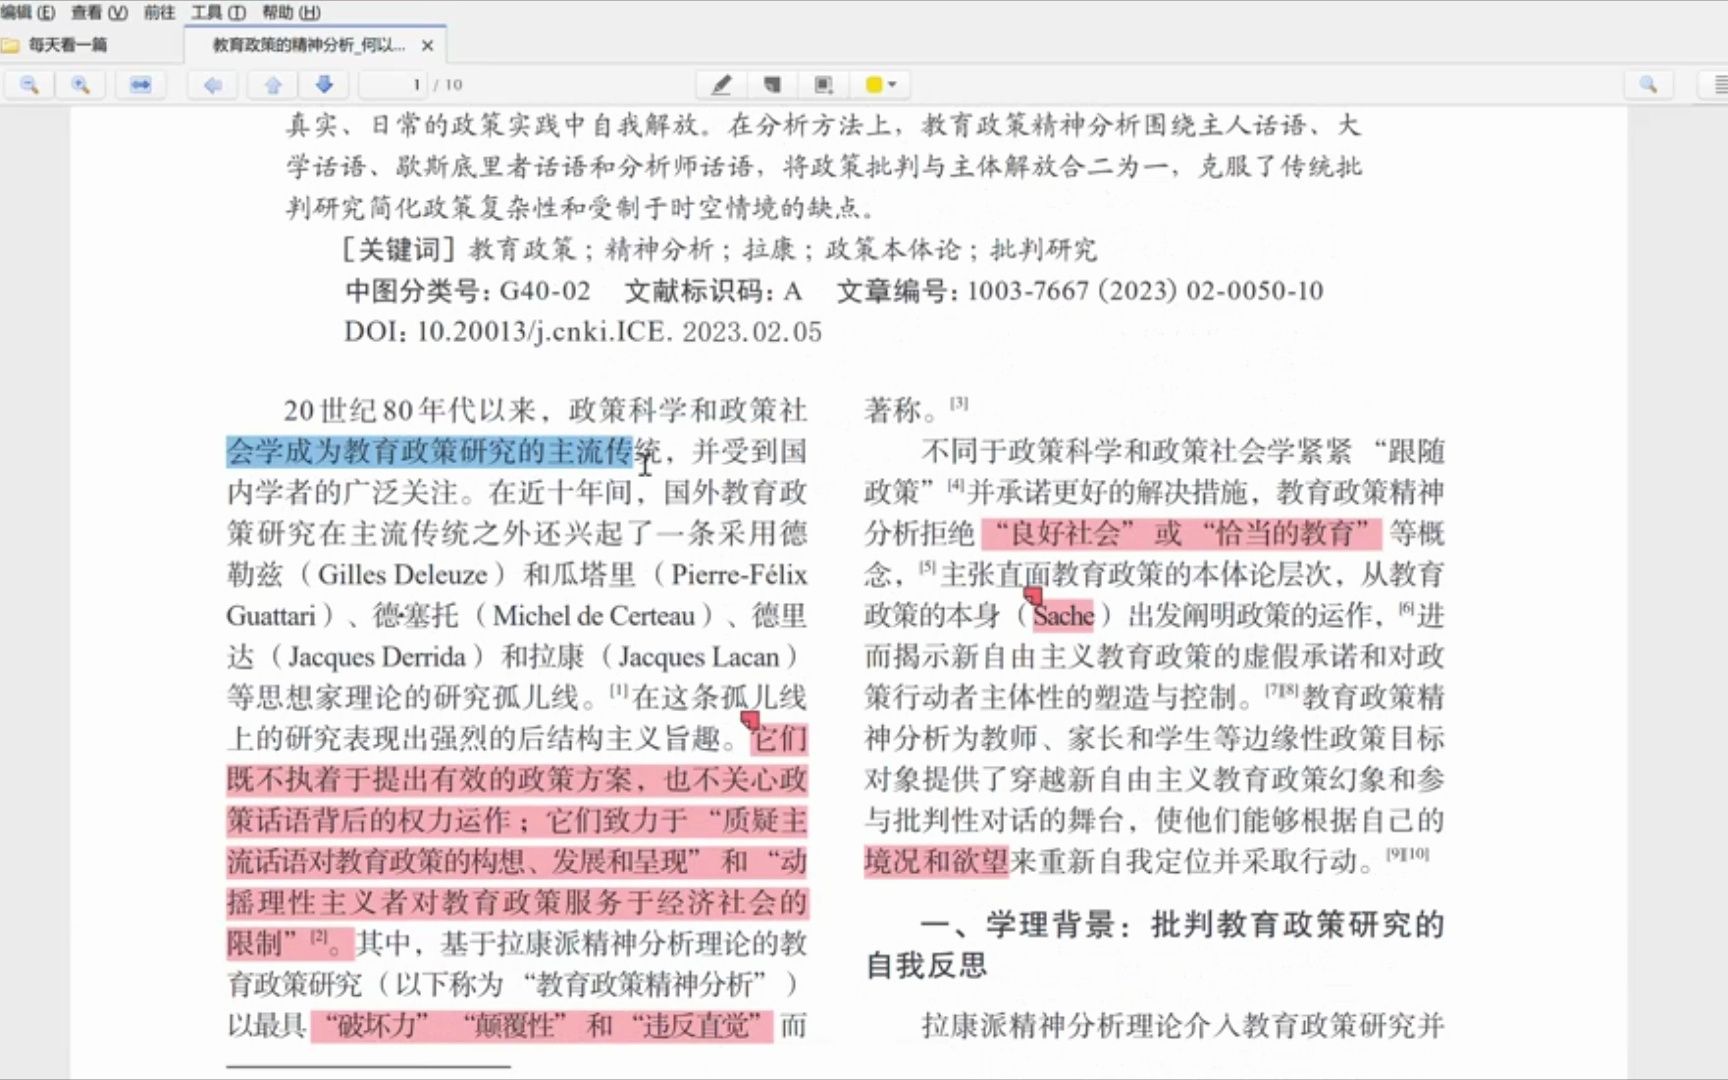Click the highlight “良好社会” 或 “恰当的教育”
The height and width of the screenshot is (1080, 1728).
pyautogui.click(x=1181, y=534)
